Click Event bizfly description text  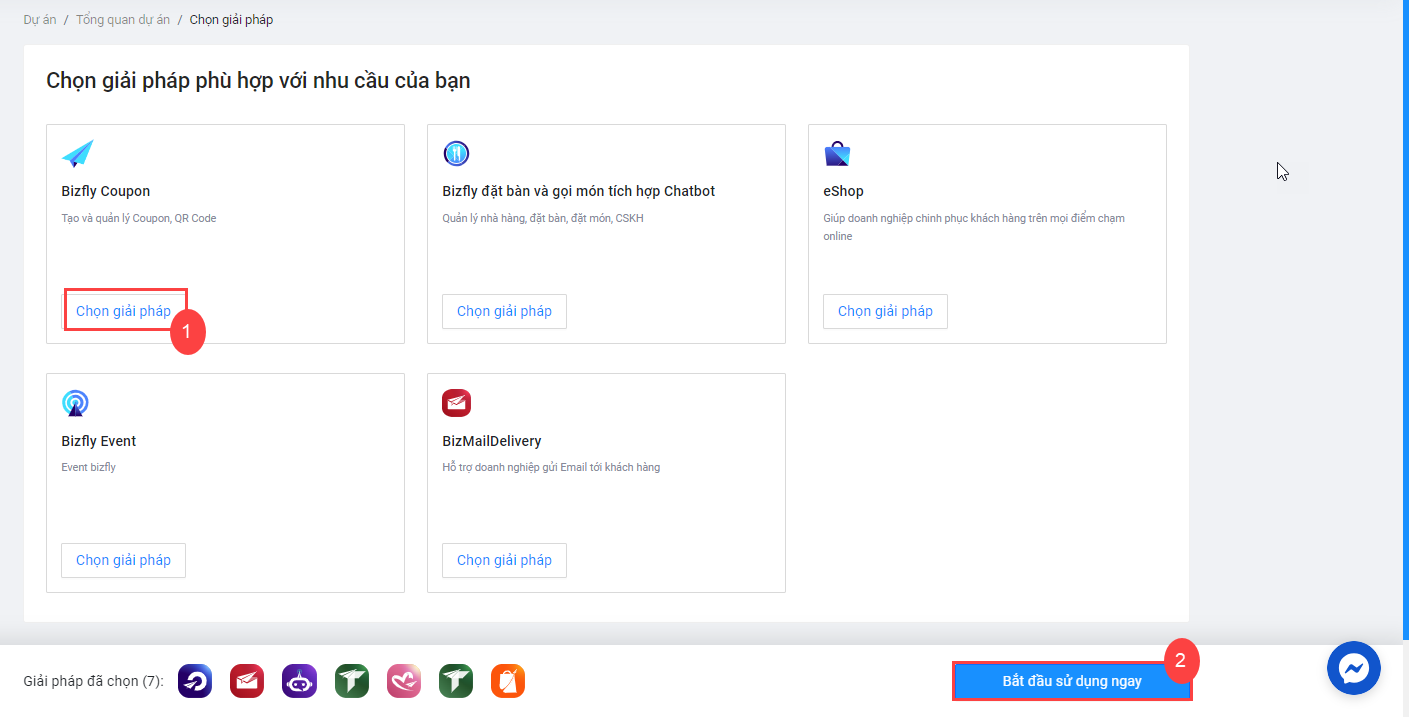click(x=88, y=467)
